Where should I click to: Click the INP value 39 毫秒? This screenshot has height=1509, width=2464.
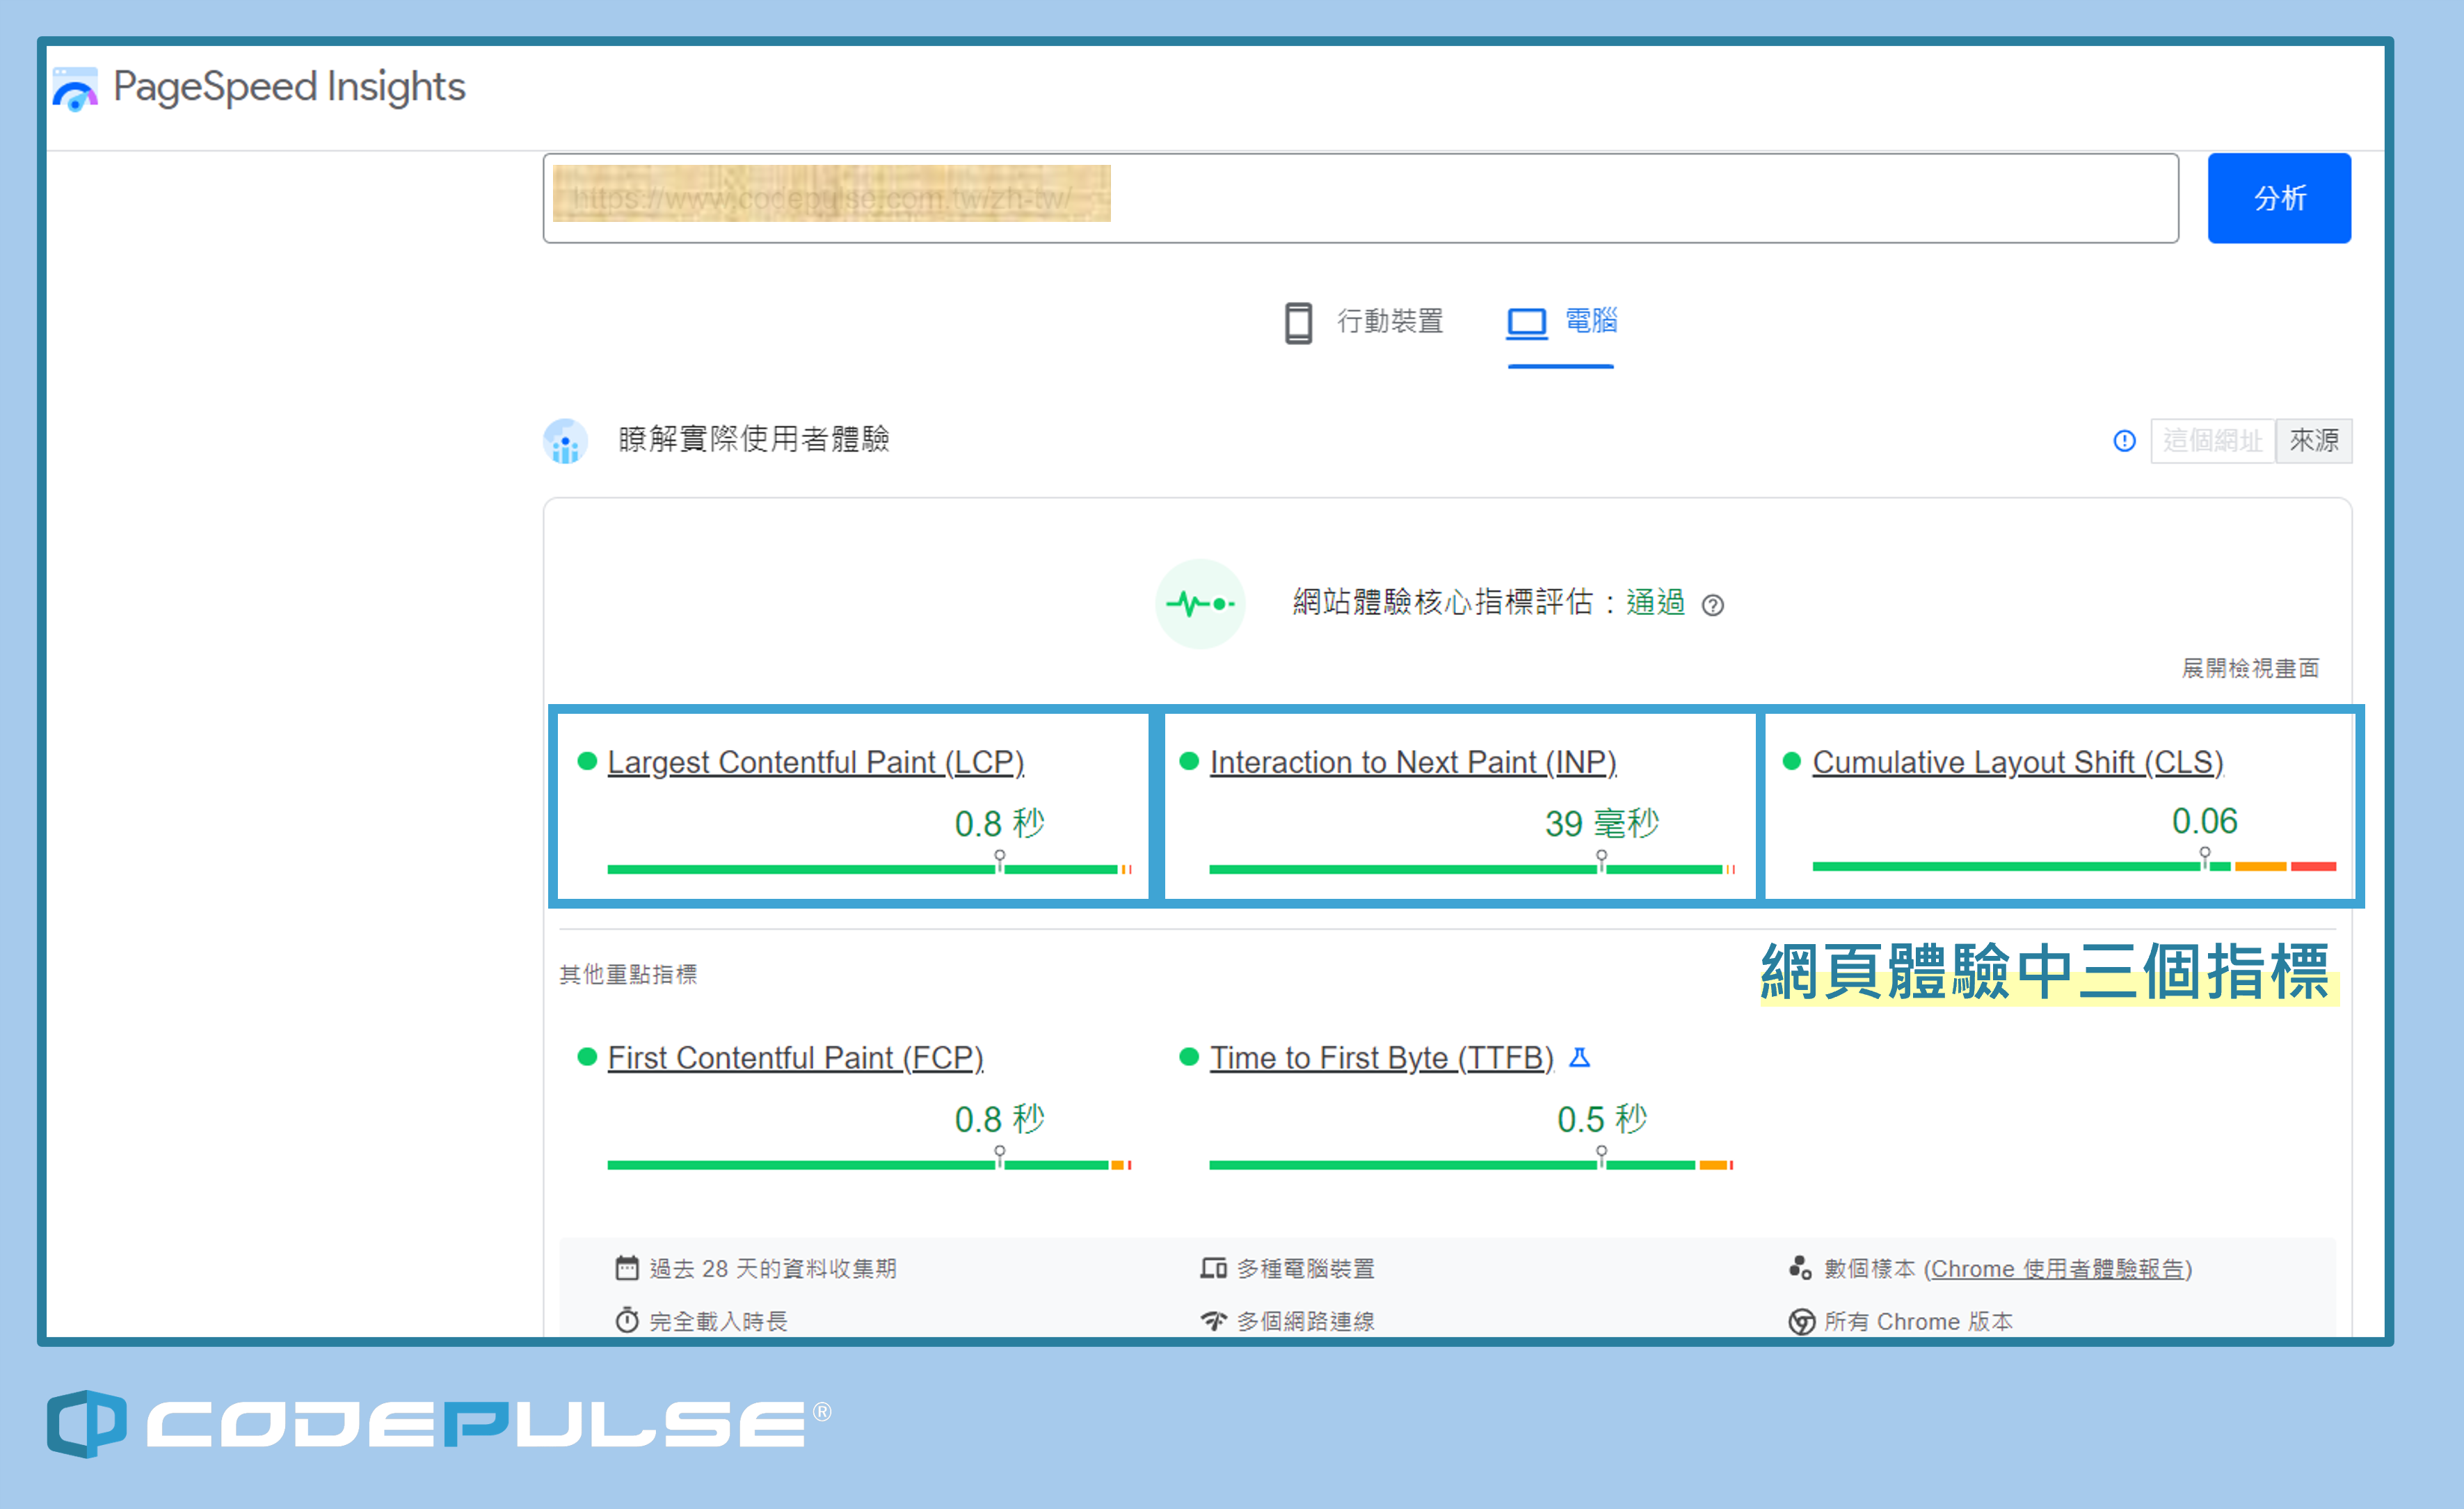pos(1601,823)
